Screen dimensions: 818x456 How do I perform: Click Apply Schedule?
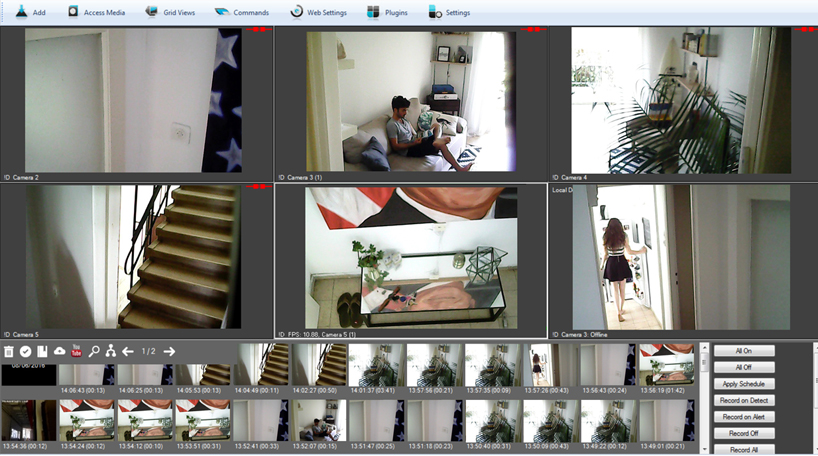pos(744,384)
